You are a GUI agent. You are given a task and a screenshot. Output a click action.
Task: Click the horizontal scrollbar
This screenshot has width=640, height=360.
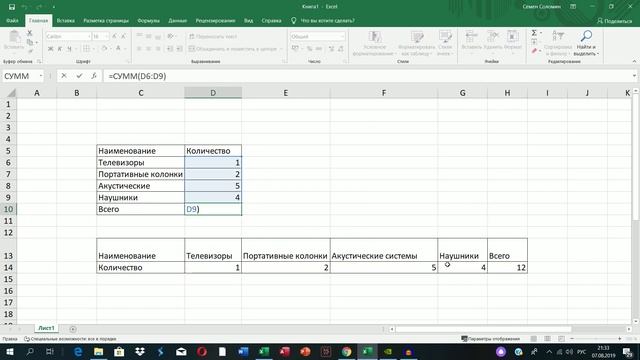click(483, 329)
